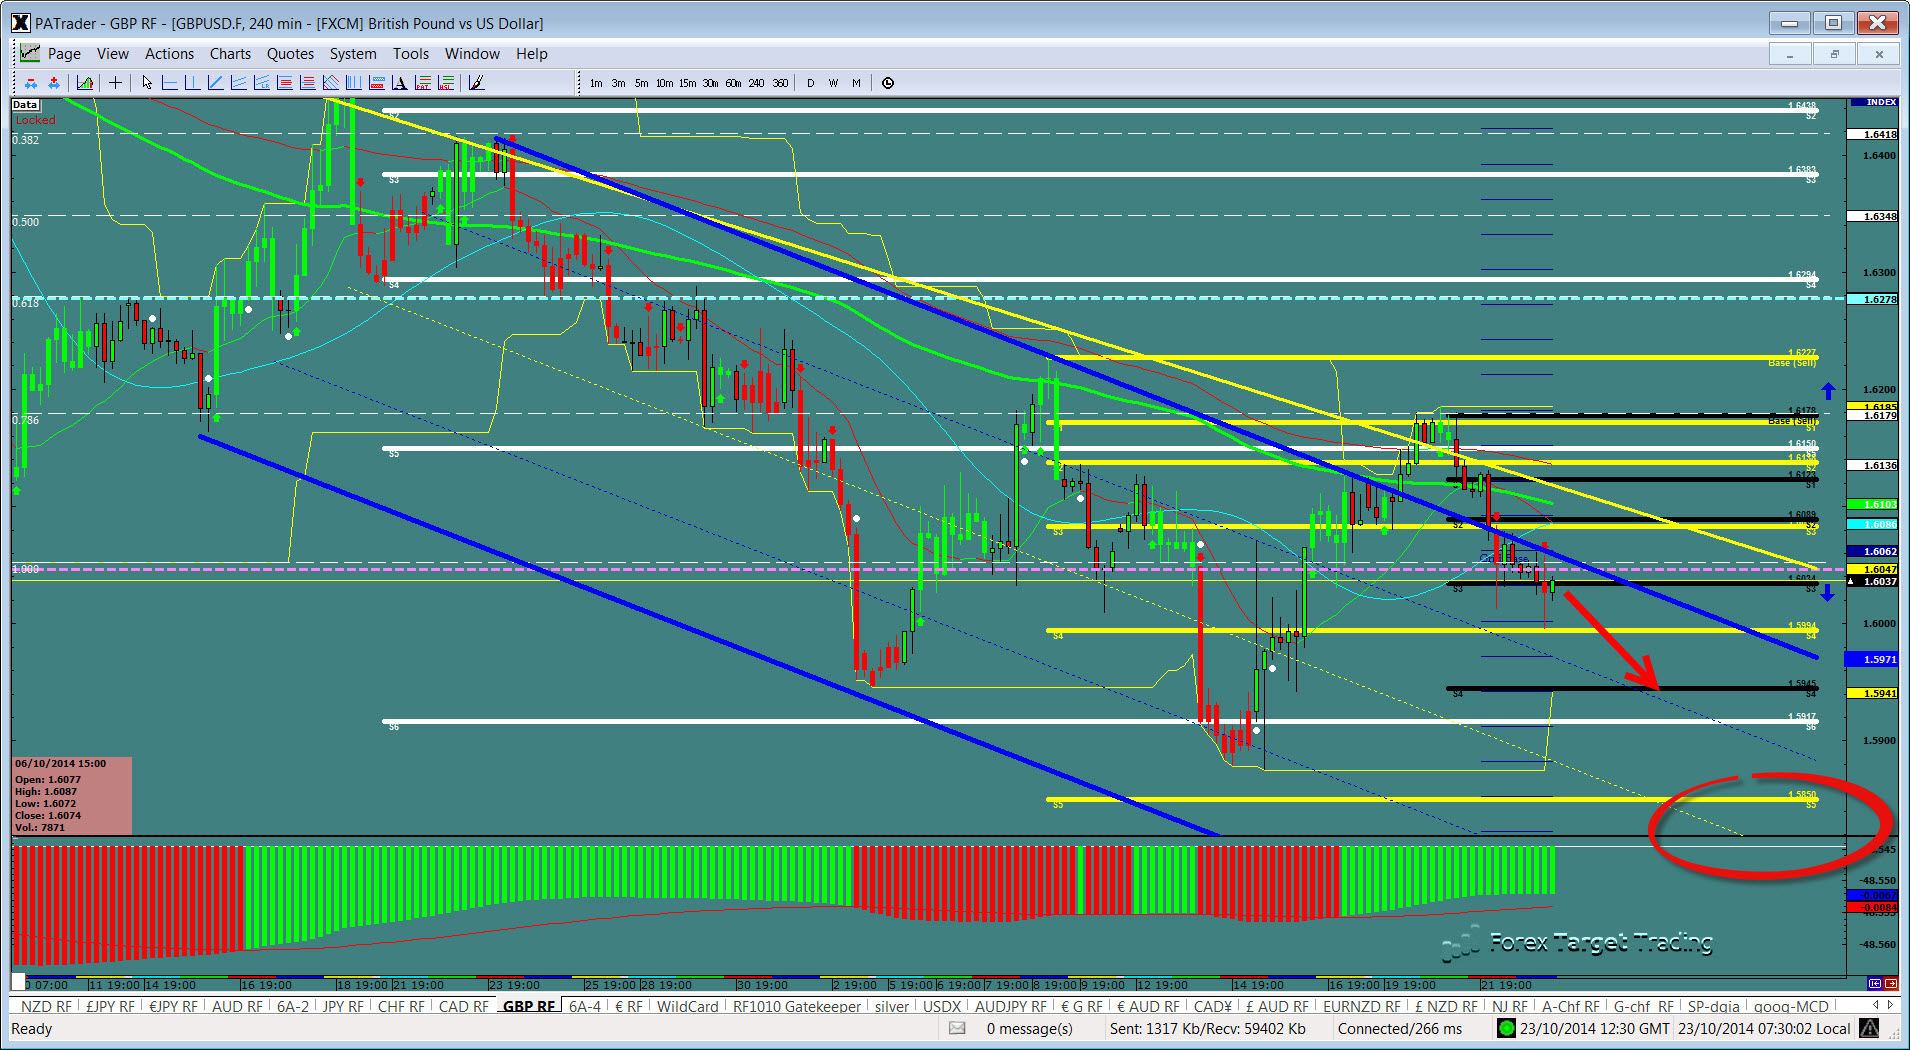The image size is (1910, 1050).
Task: Select the vertical line drawing tool
Action: tap(193, 83)
